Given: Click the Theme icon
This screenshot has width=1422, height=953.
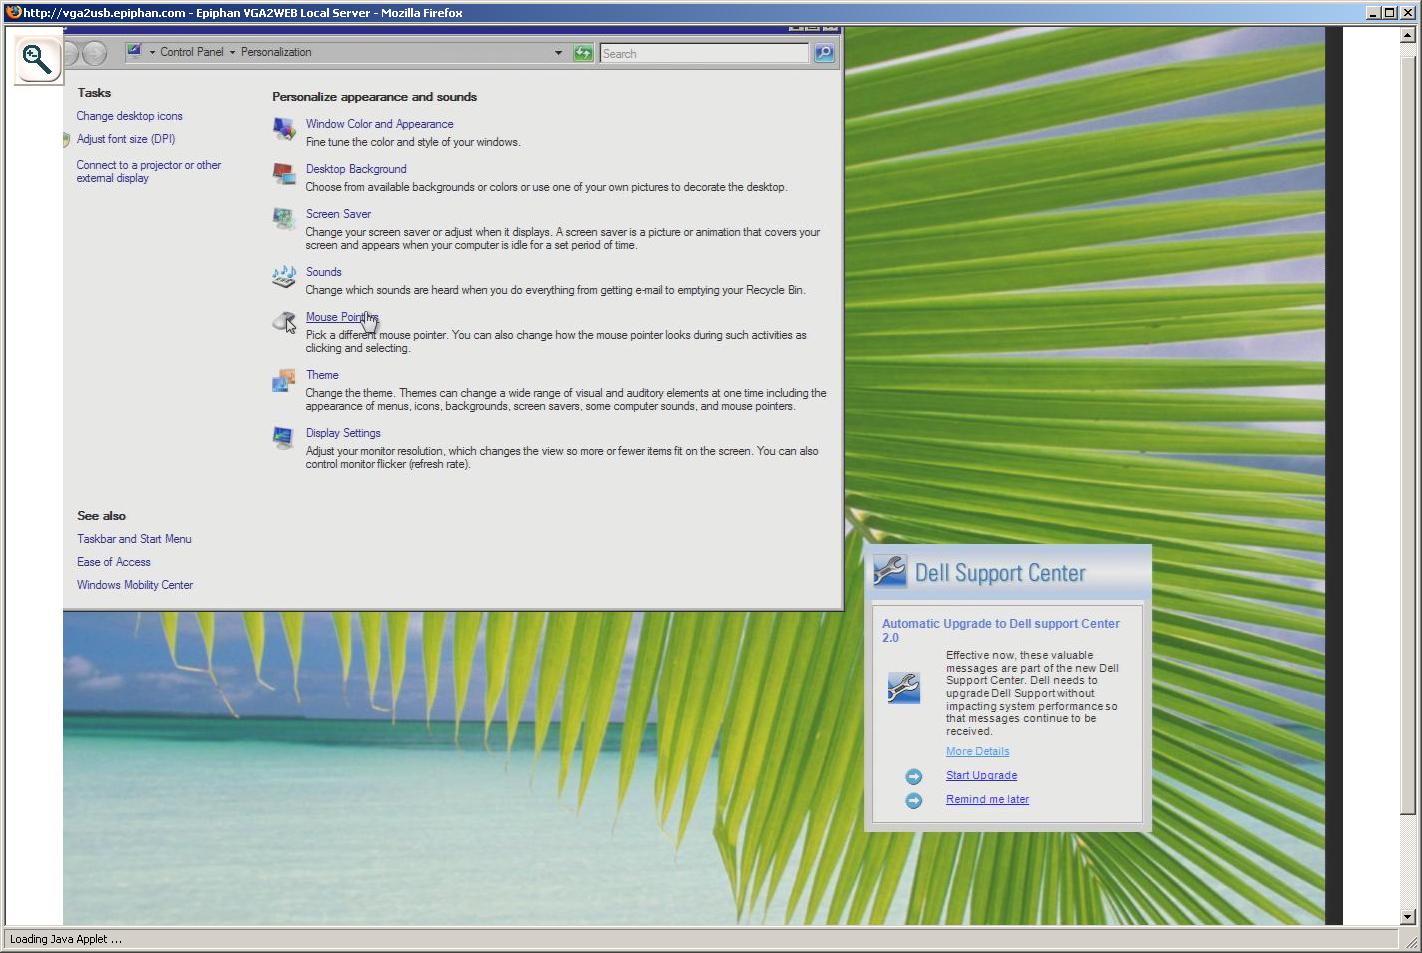Looking at the screenshot, I should (284, 381).
